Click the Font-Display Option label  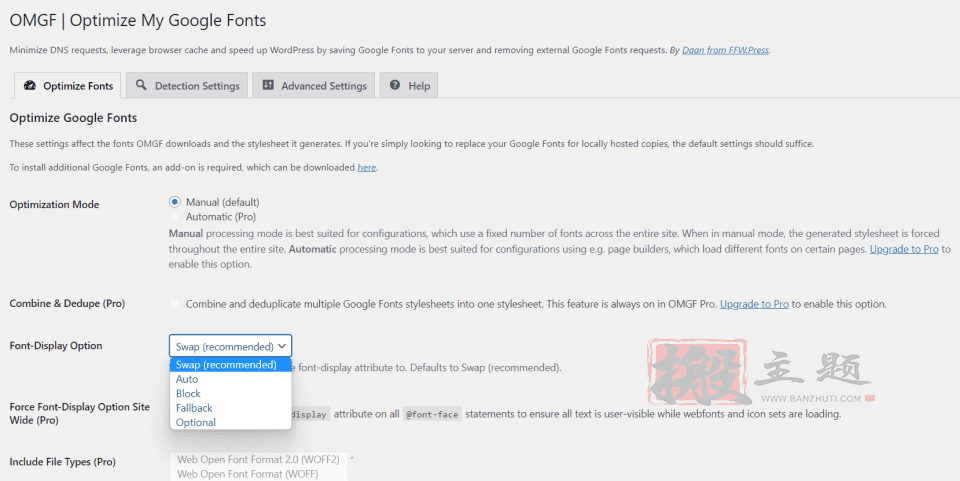tap(56, 345)
